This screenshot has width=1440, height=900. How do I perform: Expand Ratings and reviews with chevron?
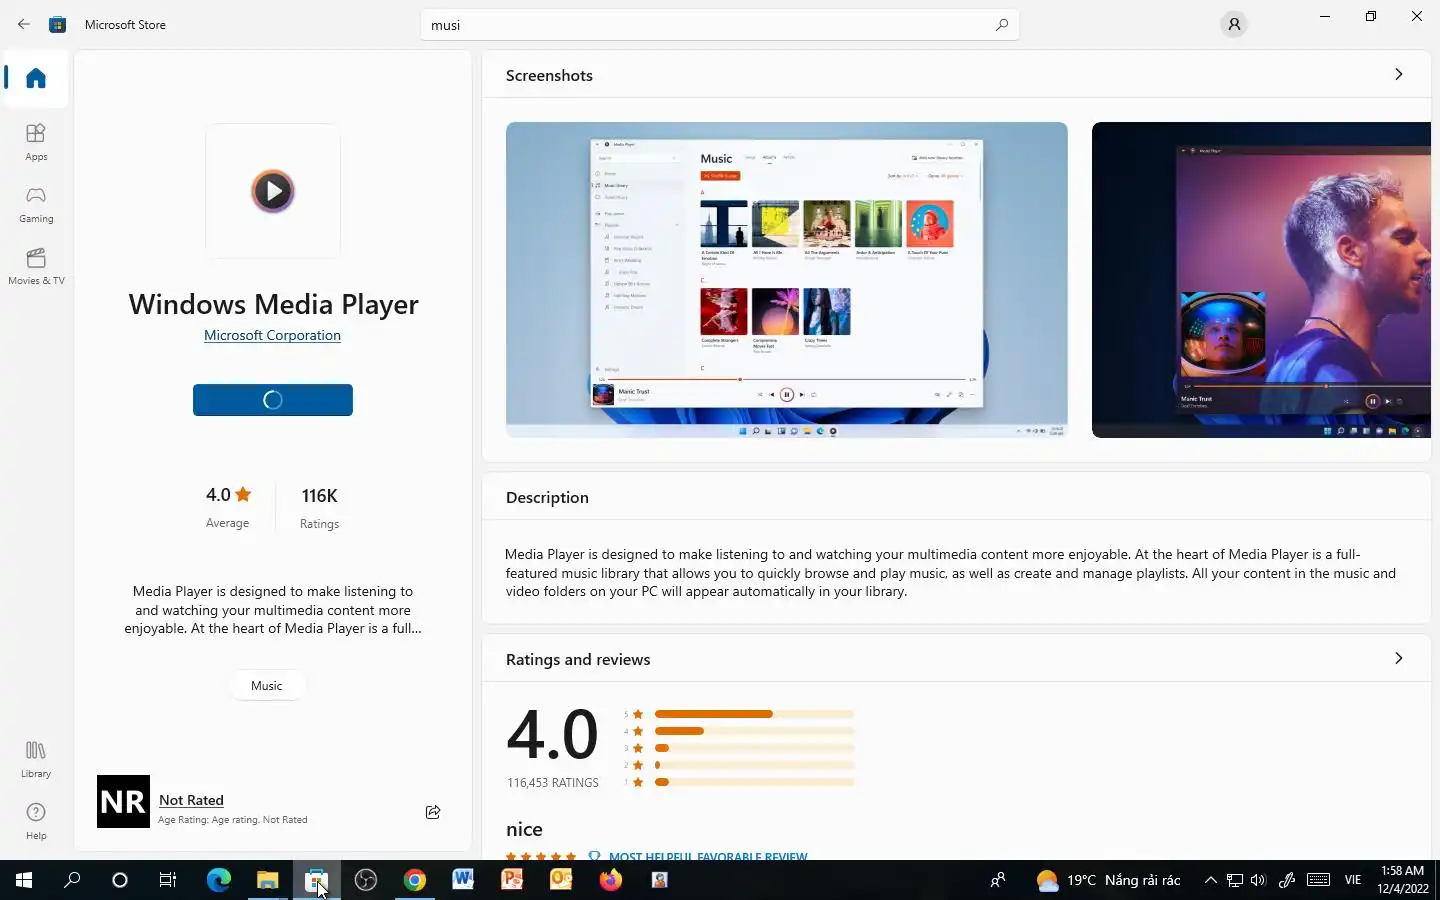coord(1398,658)
